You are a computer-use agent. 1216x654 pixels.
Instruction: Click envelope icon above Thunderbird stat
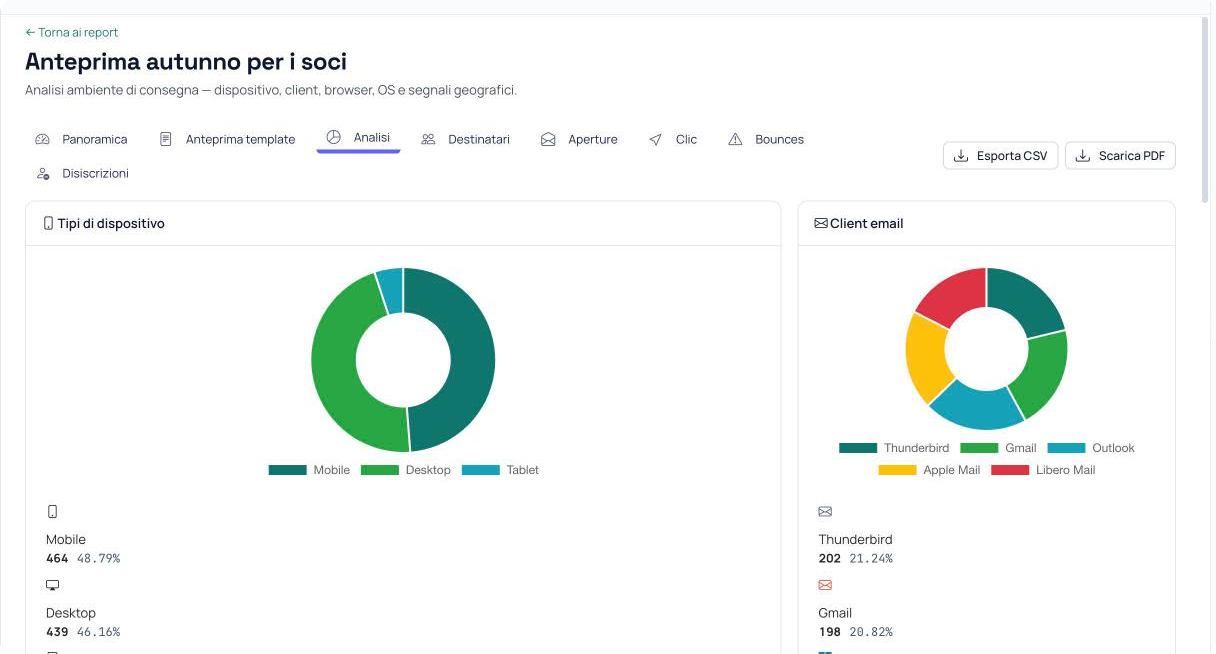point(825,512)
